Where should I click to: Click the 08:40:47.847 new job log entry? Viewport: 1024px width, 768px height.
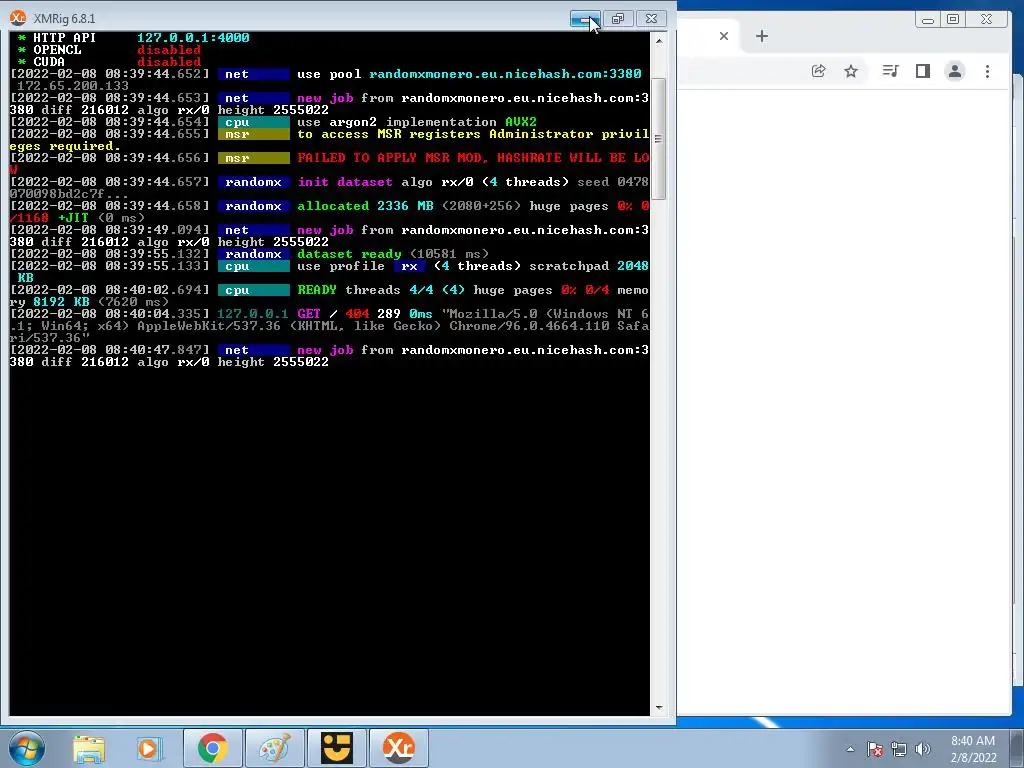[x=330, y=356]
